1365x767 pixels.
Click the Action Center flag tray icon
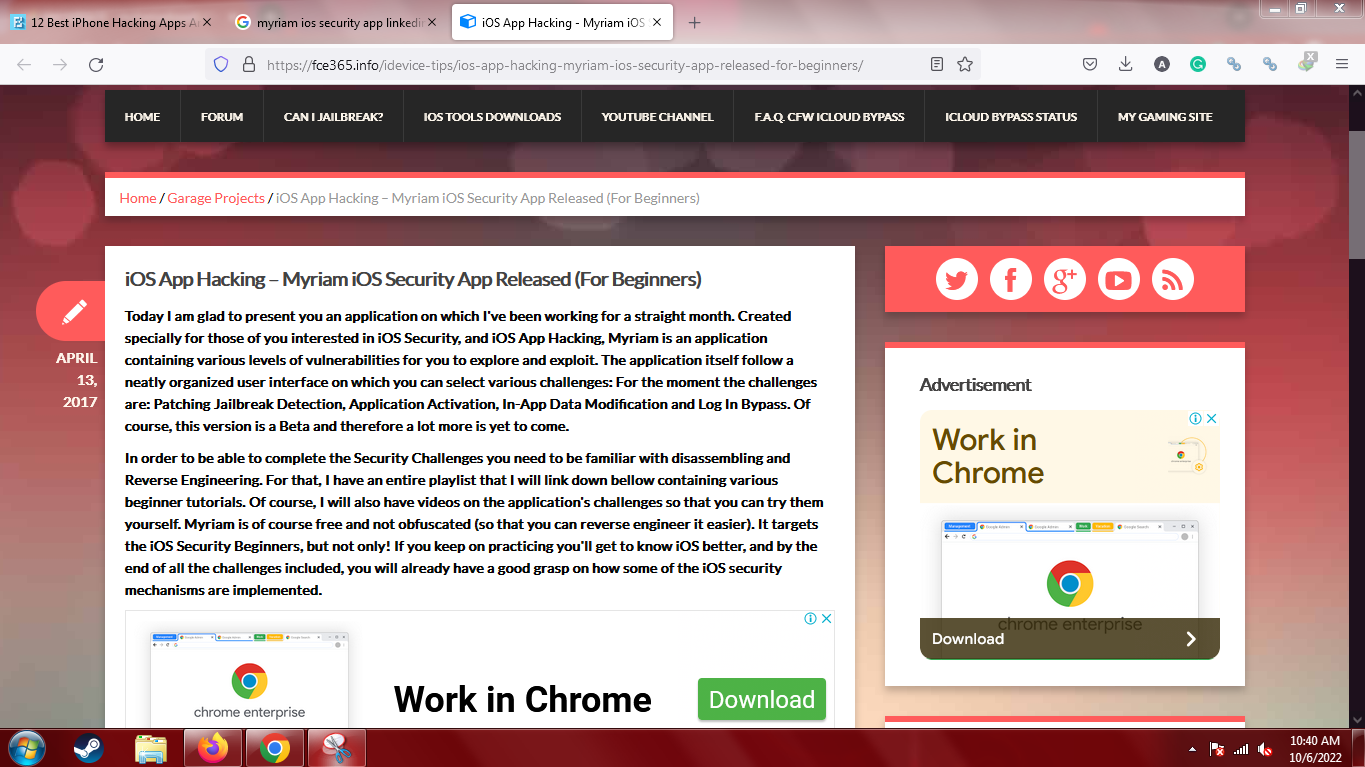point(1217,749)
